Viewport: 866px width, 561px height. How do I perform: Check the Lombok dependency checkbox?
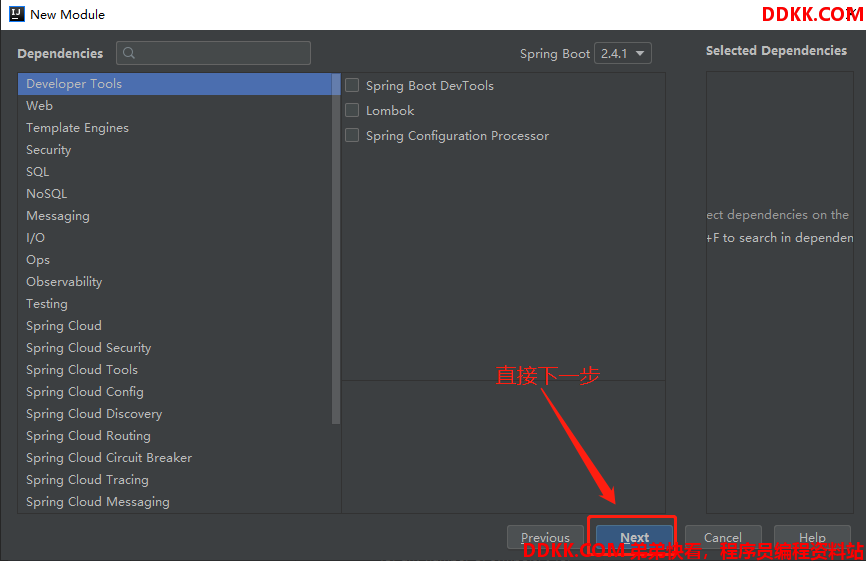pos(352,110)
